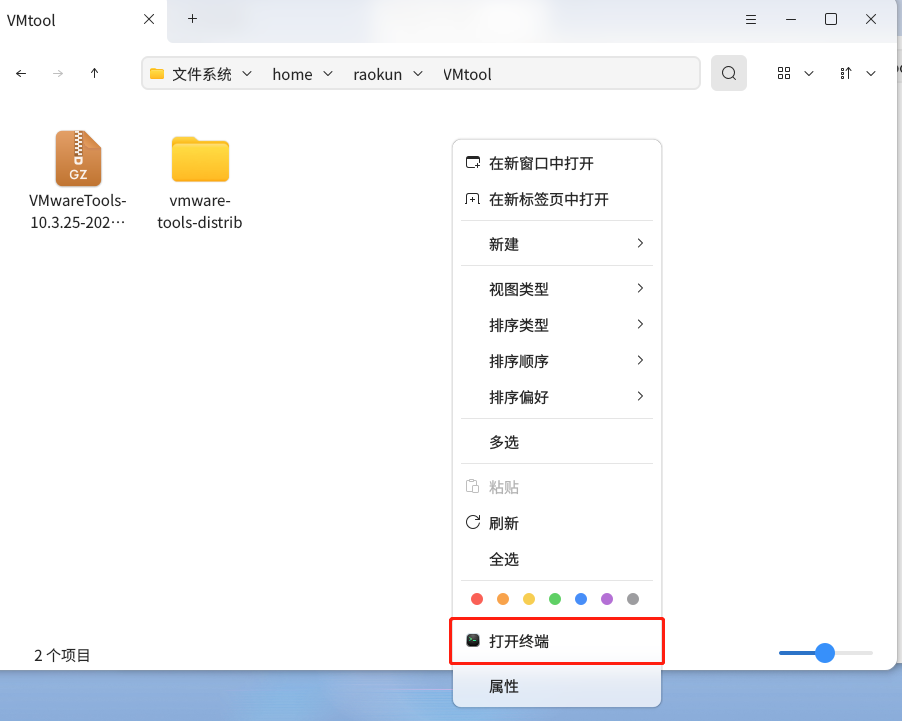Open the 排序偏好 submenu

point(557,397)
